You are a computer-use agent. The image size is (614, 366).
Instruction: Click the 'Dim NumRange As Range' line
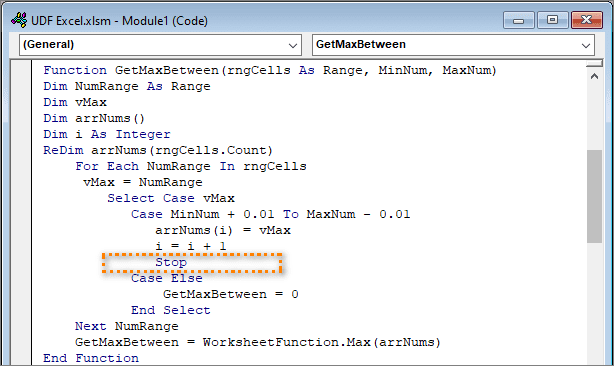click(x=127, y=87)
